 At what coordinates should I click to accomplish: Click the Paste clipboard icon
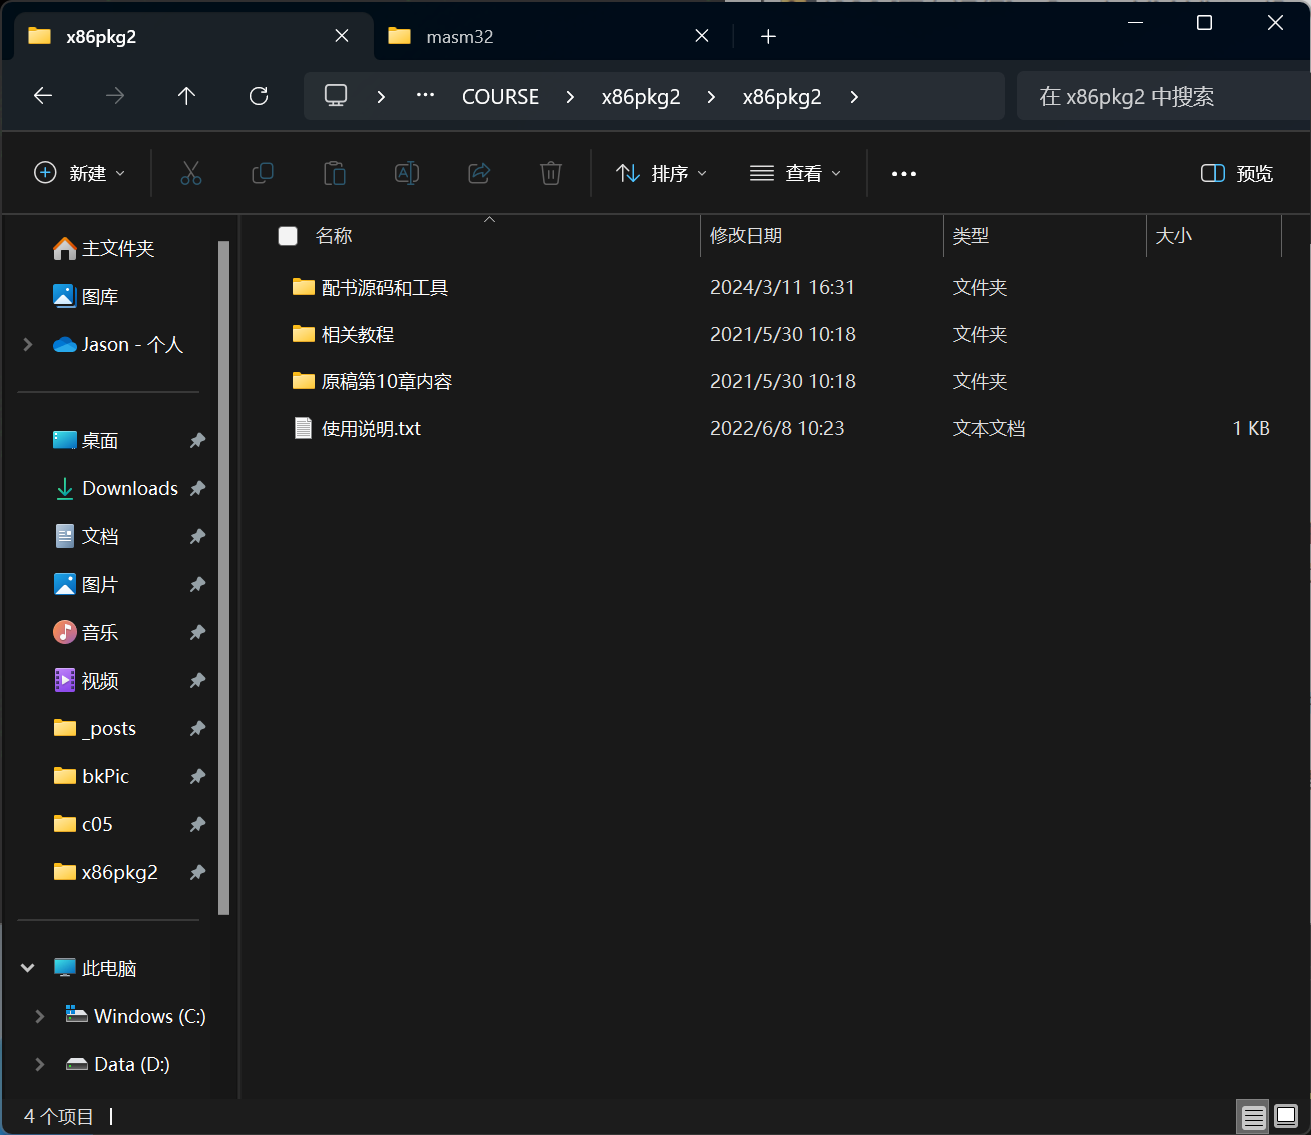pos(335,173)
